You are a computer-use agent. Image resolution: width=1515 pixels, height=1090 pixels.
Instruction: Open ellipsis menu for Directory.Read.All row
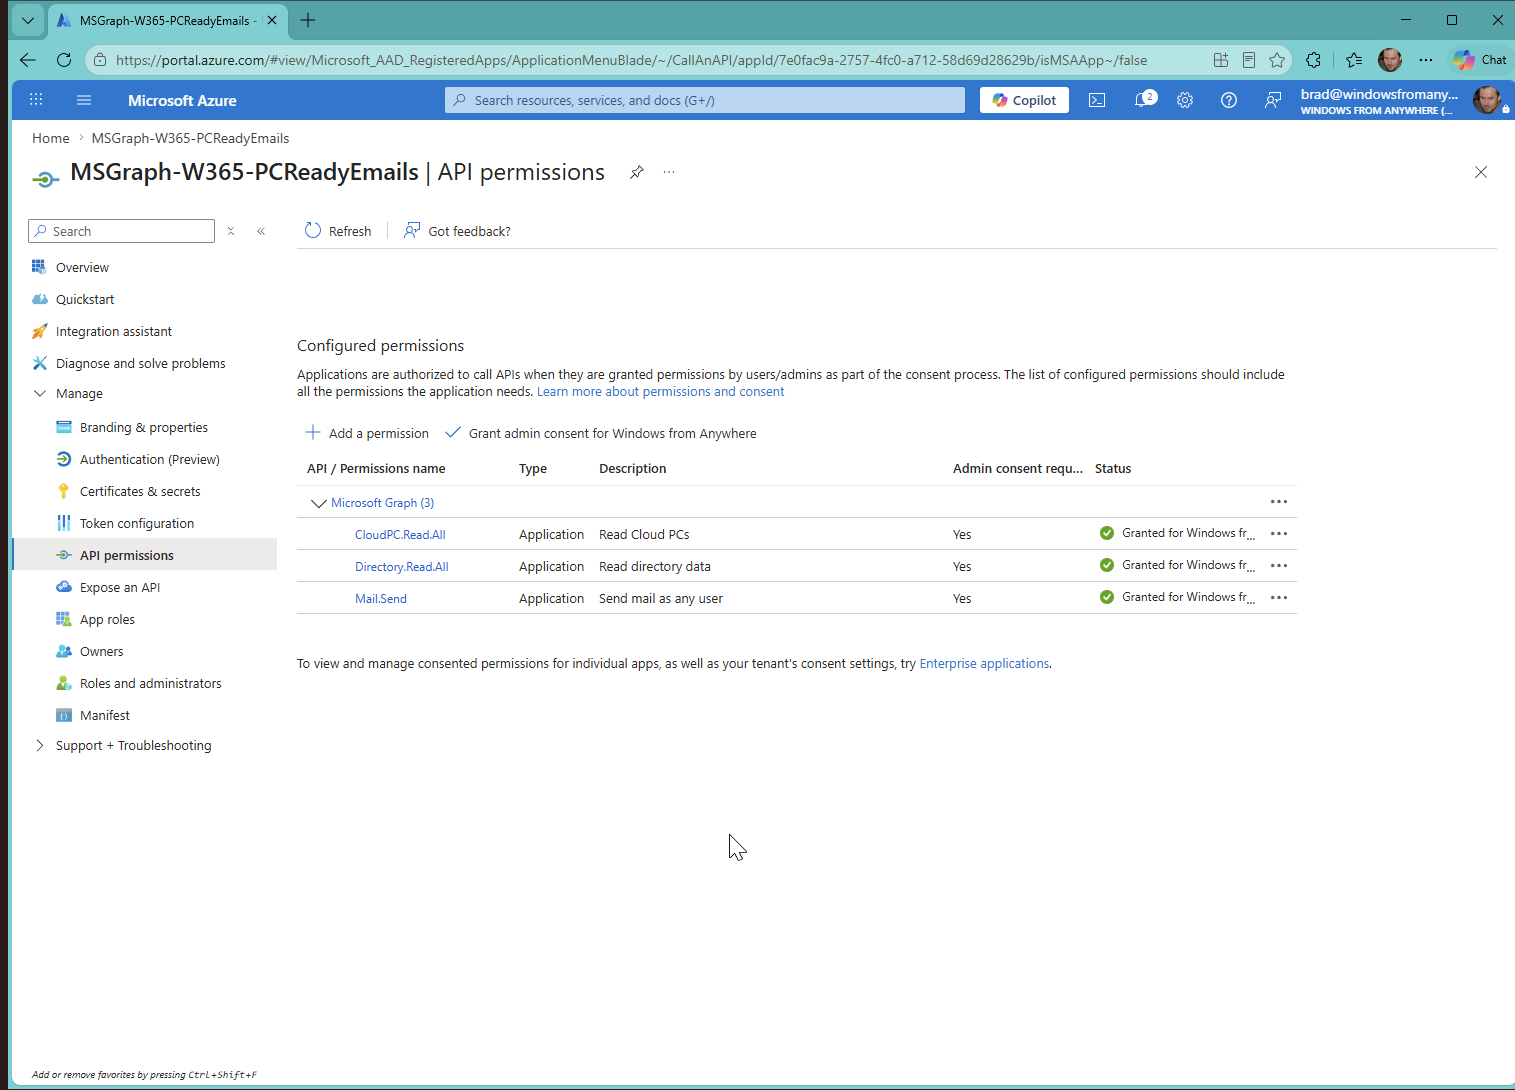(1279, 566)
